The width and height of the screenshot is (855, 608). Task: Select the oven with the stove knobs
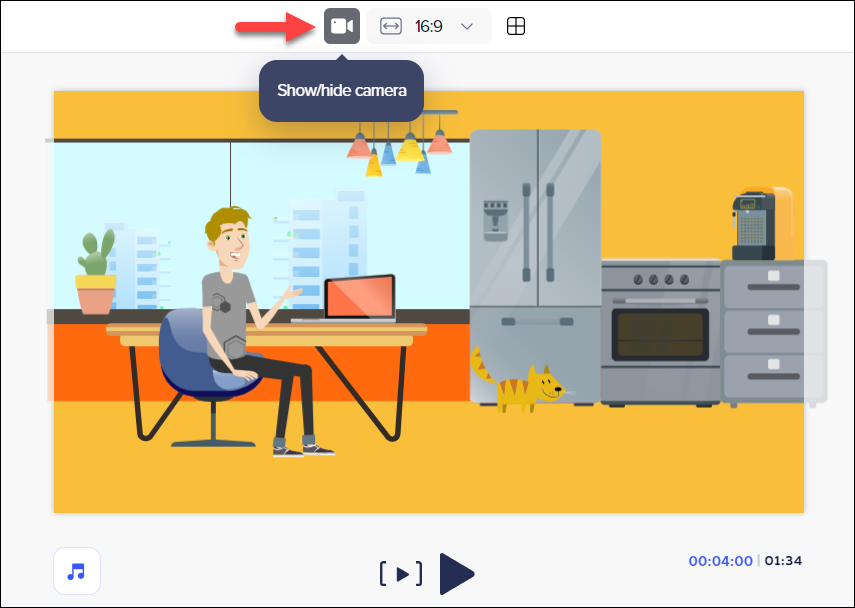660,330
